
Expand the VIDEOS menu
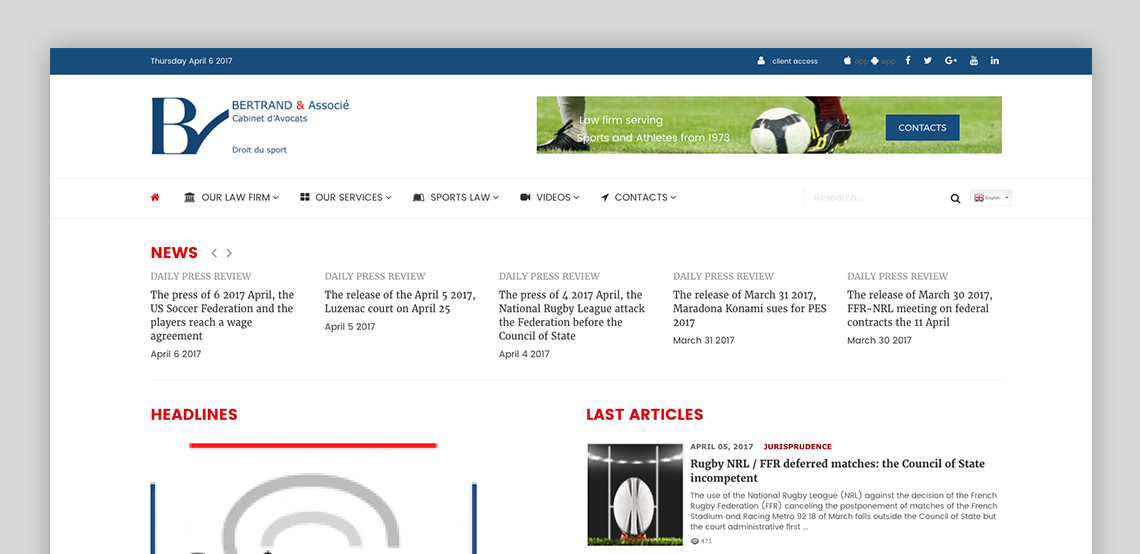[x=550, y=197]
